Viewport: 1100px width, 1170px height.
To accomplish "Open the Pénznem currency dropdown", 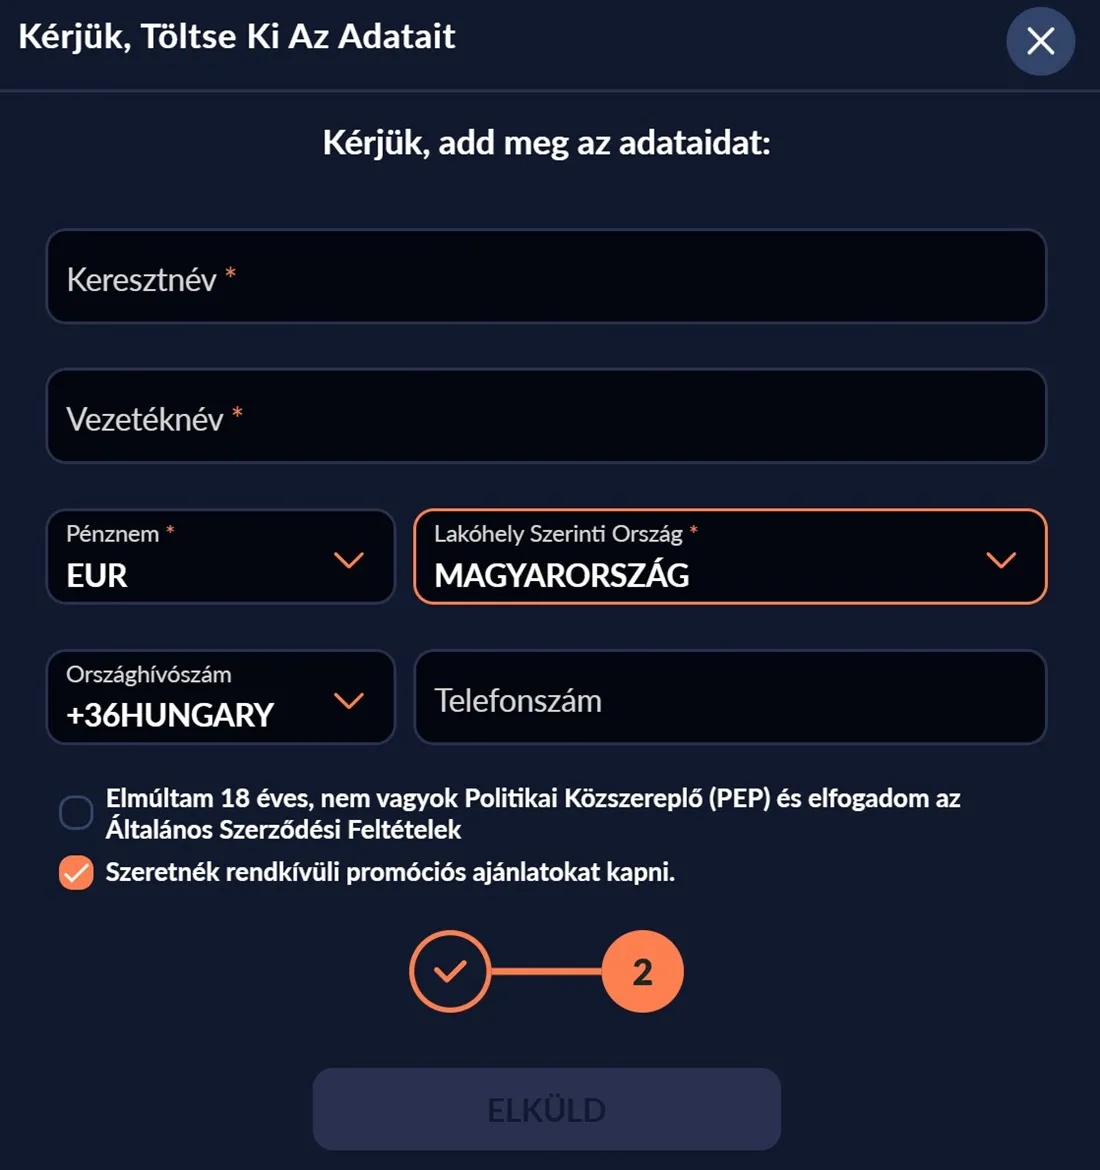I will pos(220,557).
